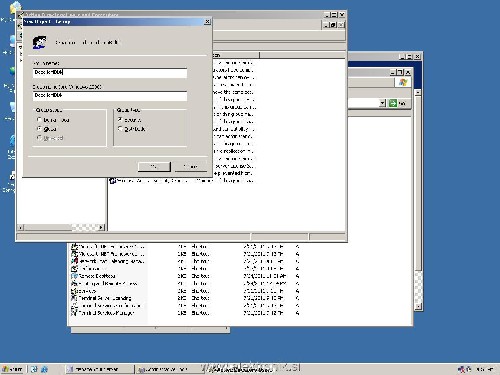Viewport: 500px width, 375px height.
Task: Launch Internet Explorer from quick launch
Action: pos(44,369)
